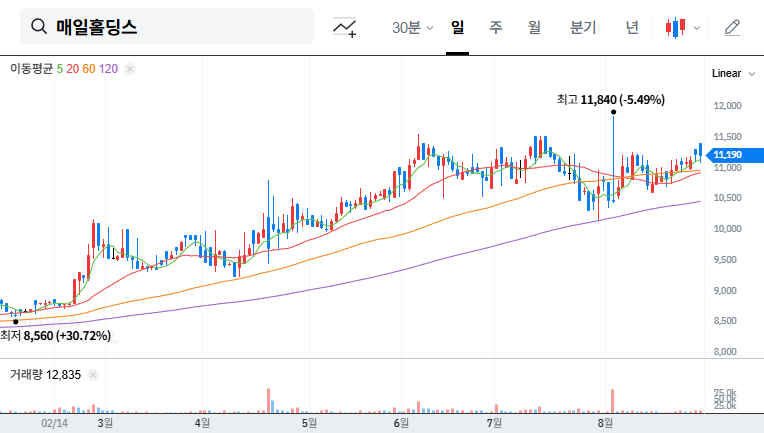Click the 60-day moving average label
764x433 pixels.
tap(89, 69)
